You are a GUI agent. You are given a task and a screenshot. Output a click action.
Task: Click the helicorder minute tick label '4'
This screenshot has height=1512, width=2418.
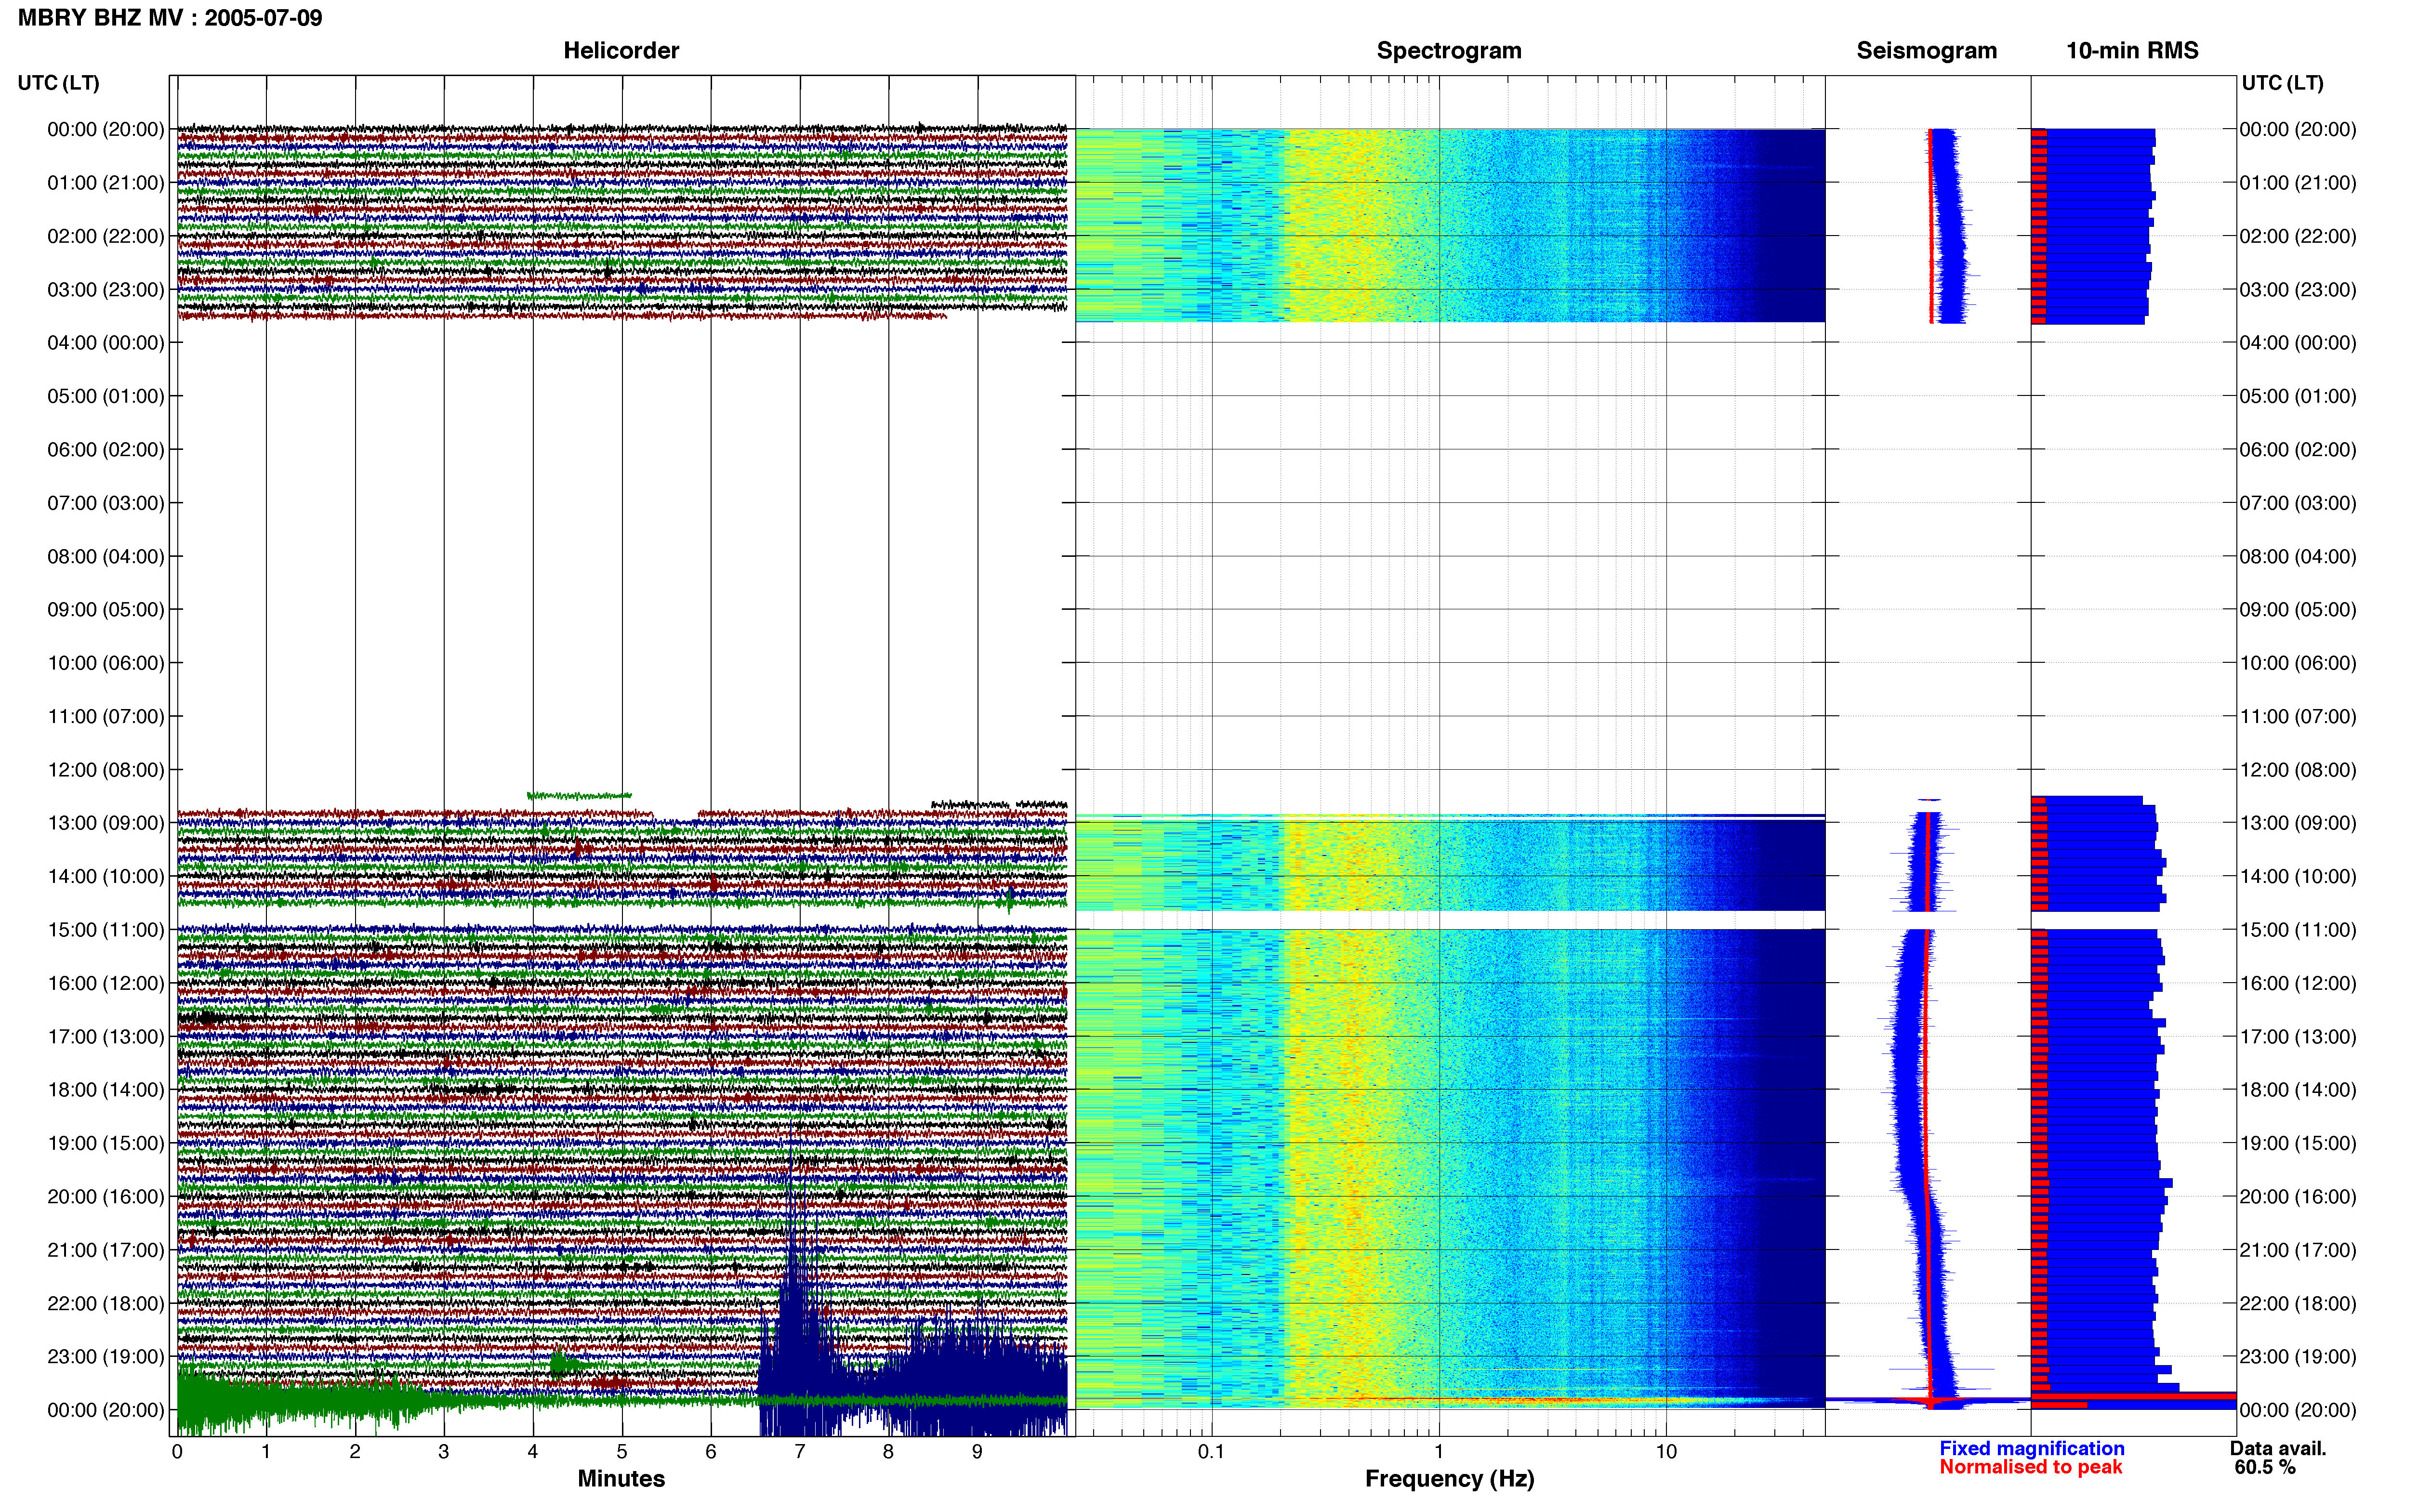pyautogui.click(x=533, y=1452)
